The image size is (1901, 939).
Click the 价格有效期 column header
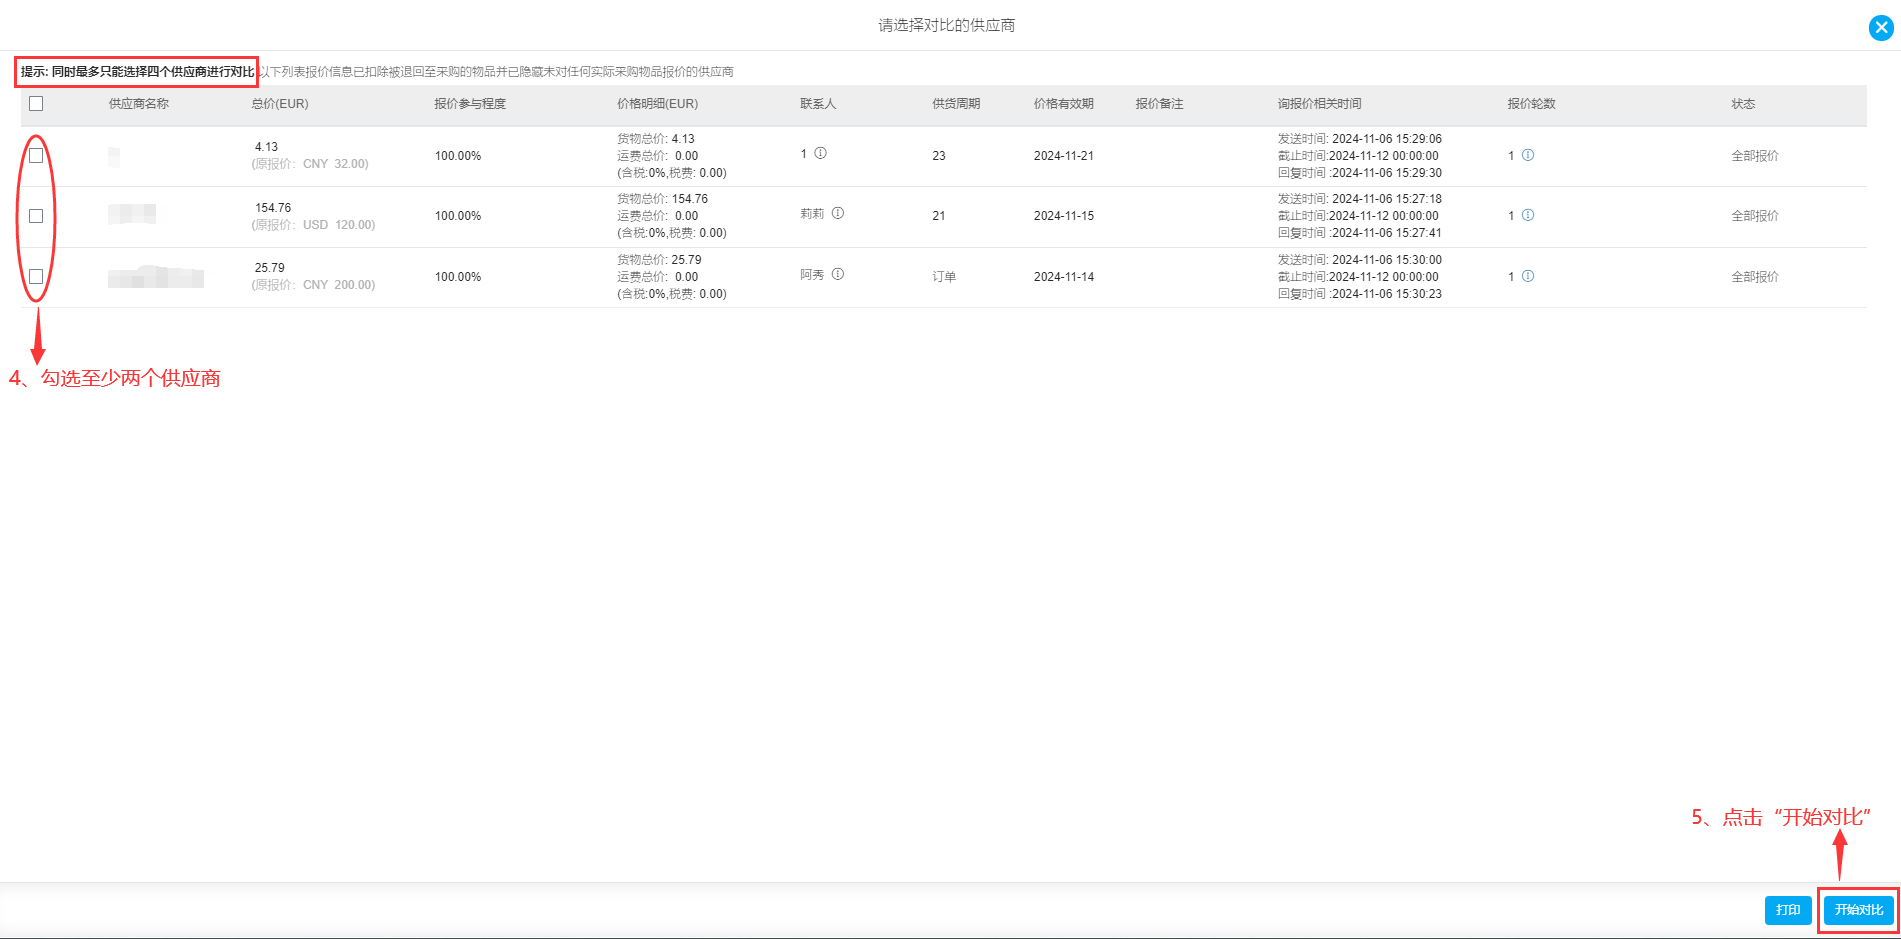pyautogui.click(x=1064, y=104)
